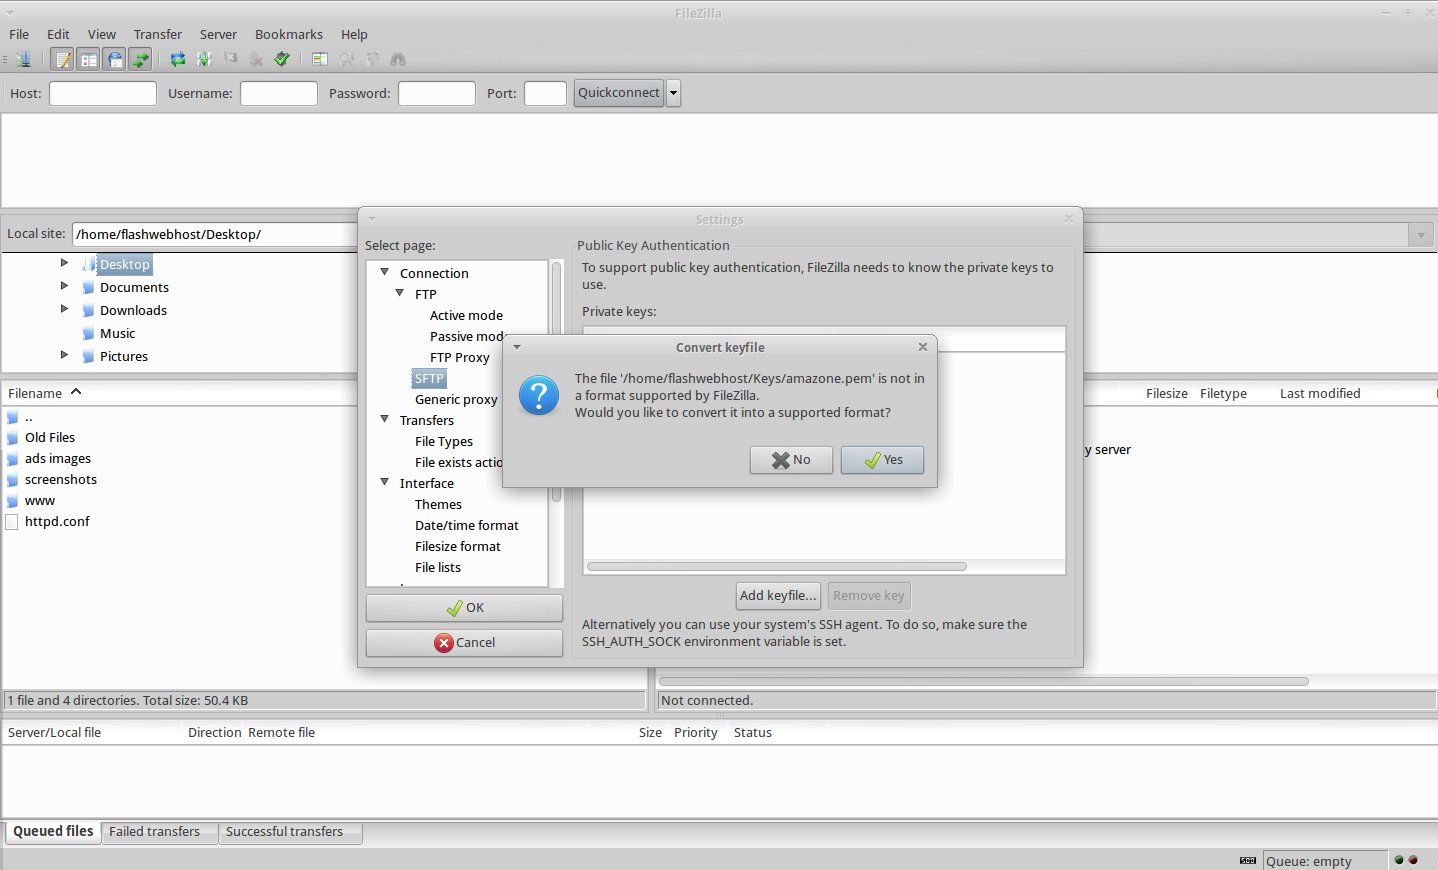Open the File menu
The height and width of the screenshot is (870, 1438).
[19, 34]
